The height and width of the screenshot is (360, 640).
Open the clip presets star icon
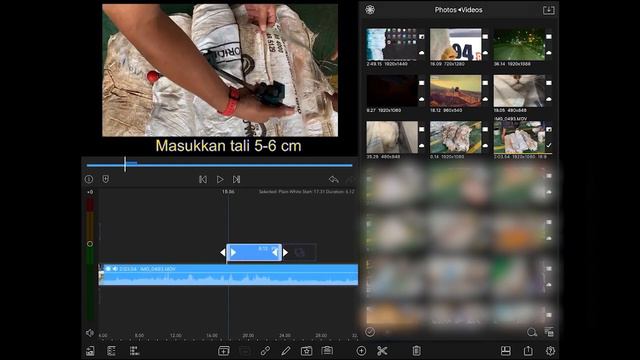(306, 351)
